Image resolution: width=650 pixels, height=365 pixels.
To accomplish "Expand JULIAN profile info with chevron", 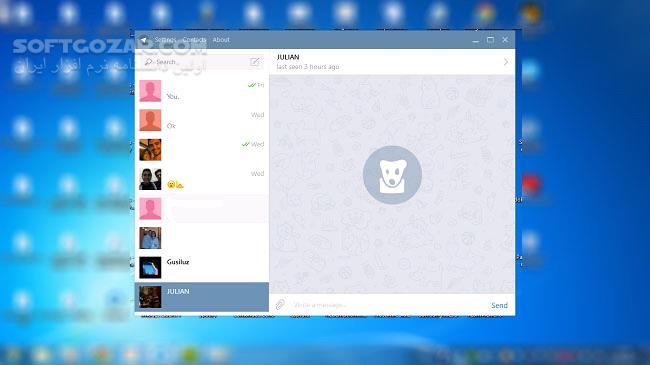I will (505, 62).
